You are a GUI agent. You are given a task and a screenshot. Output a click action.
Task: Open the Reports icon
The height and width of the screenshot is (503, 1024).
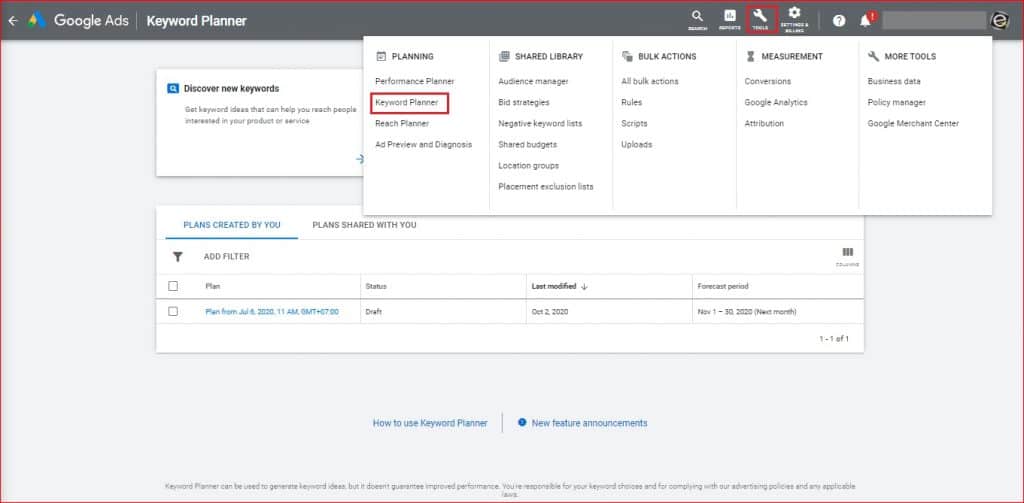pyautogui.click(x=729, y=20)
